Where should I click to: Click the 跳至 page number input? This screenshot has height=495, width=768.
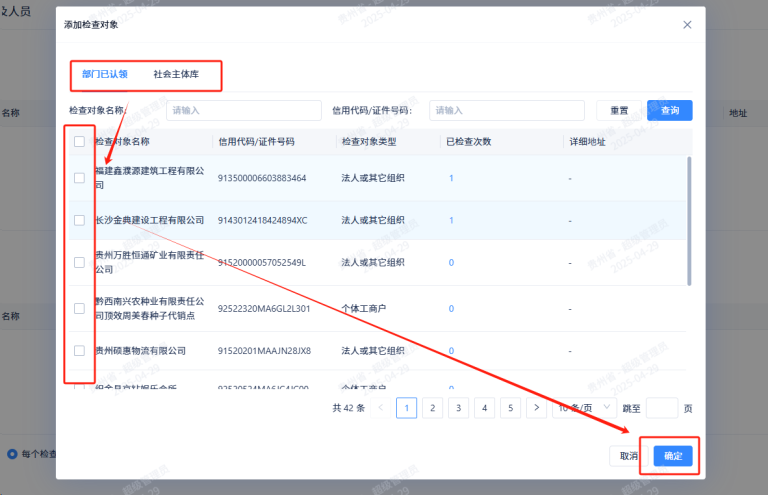[x=662, y=408]
